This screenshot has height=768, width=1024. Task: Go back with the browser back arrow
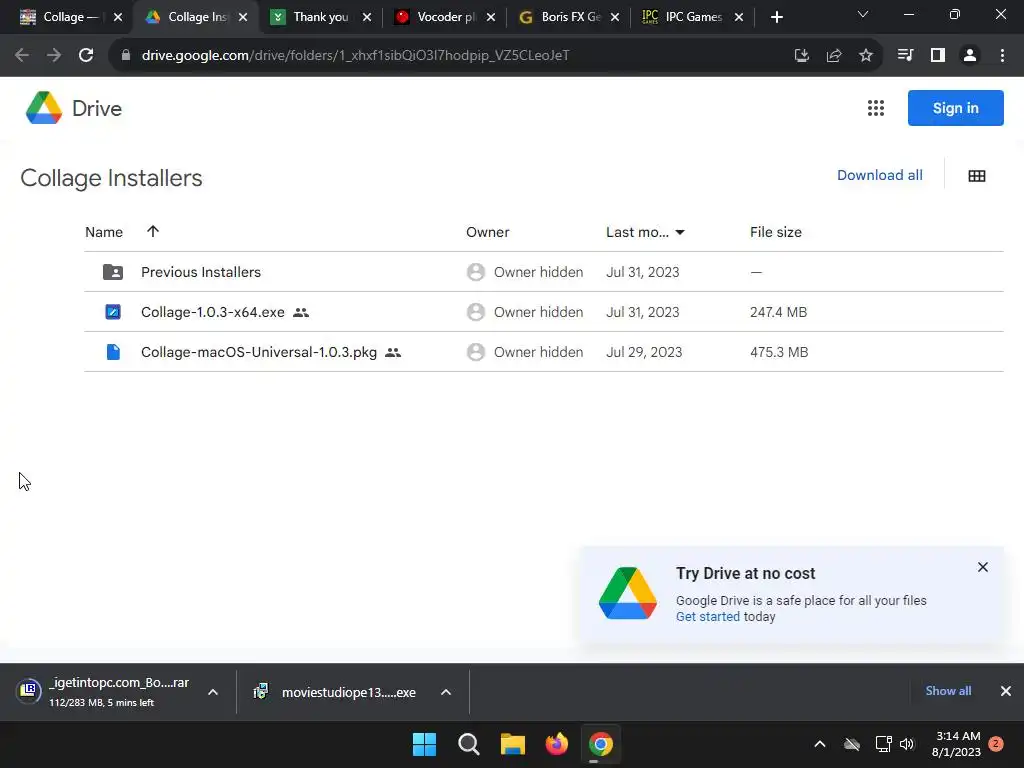22,56
